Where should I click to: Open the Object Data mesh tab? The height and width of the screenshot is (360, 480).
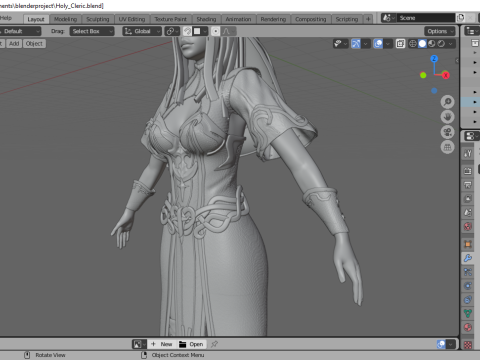tap(468, 313)
